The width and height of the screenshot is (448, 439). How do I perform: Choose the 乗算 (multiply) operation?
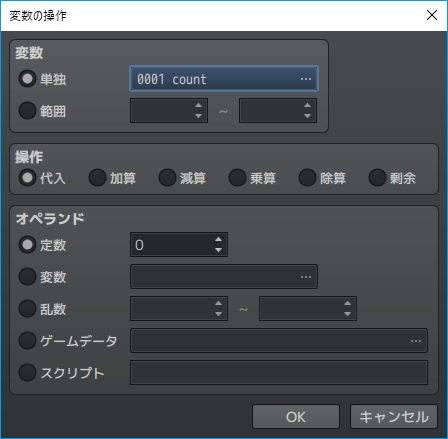[x=237, y=177]
